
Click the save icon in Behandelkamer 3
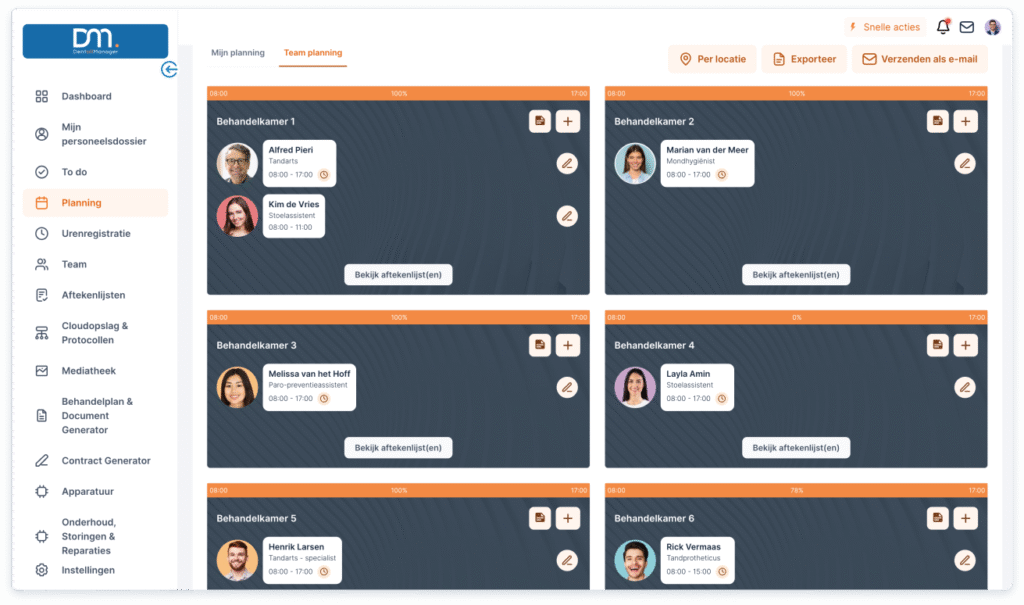click(540, 345)
